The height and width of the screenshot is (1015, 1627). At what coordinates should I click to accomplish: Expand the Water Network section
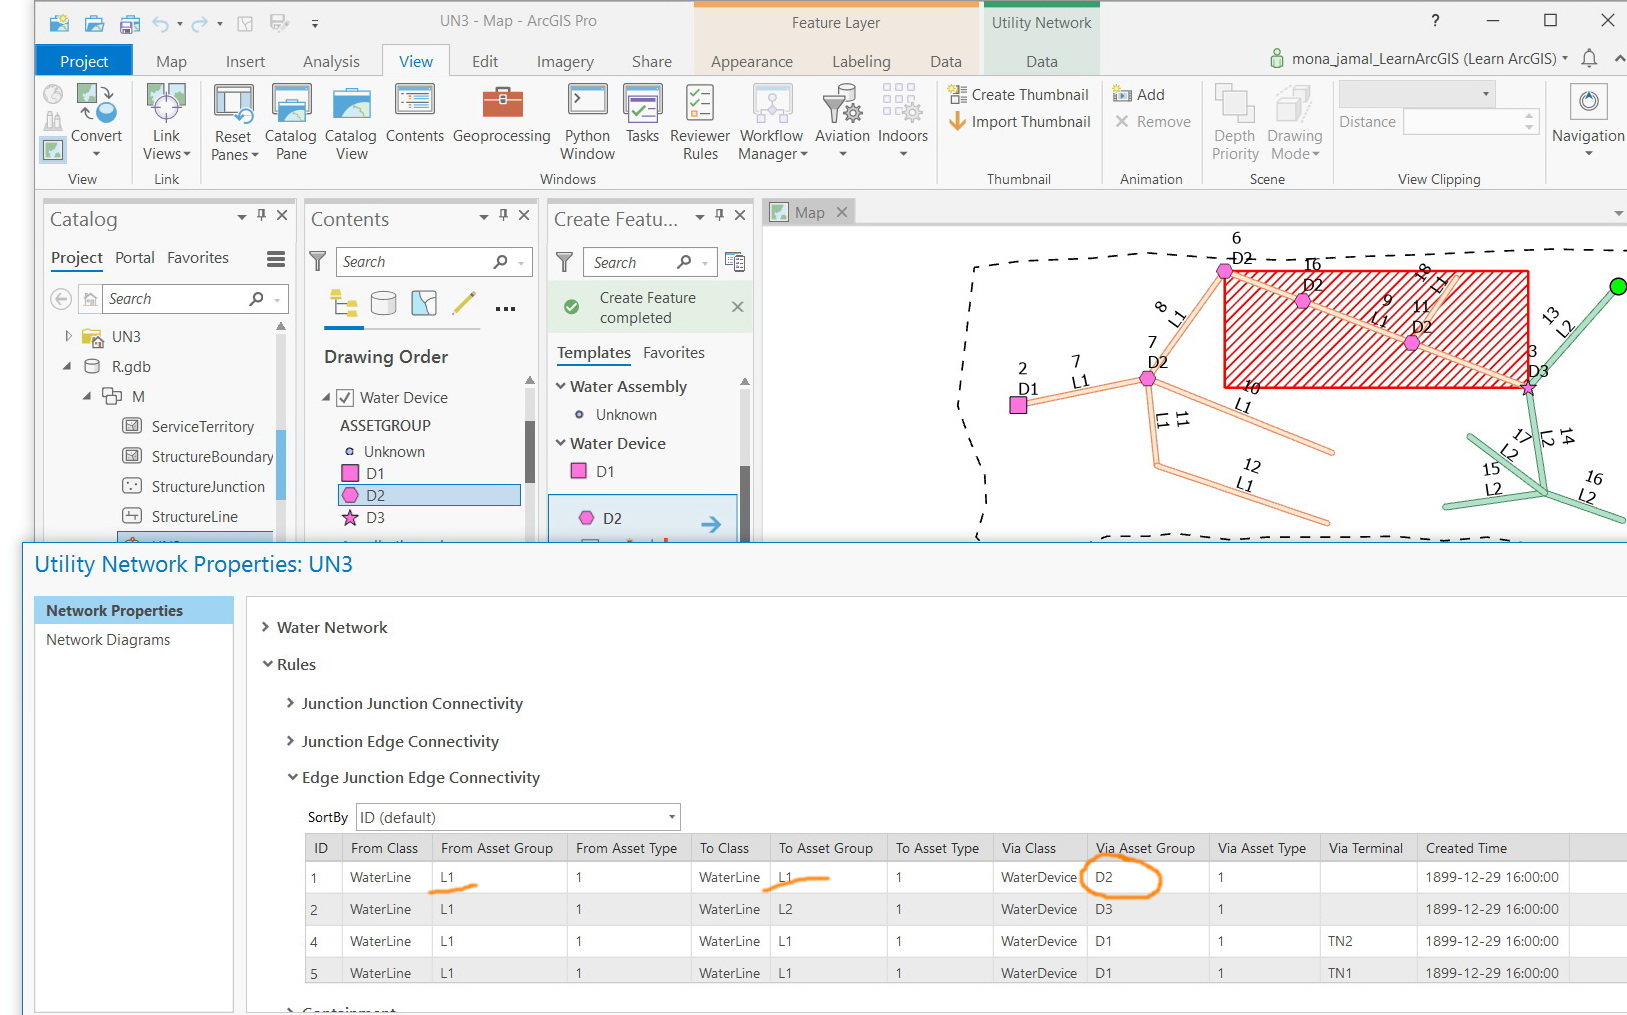pyautogui.click(x=266, y=627)
